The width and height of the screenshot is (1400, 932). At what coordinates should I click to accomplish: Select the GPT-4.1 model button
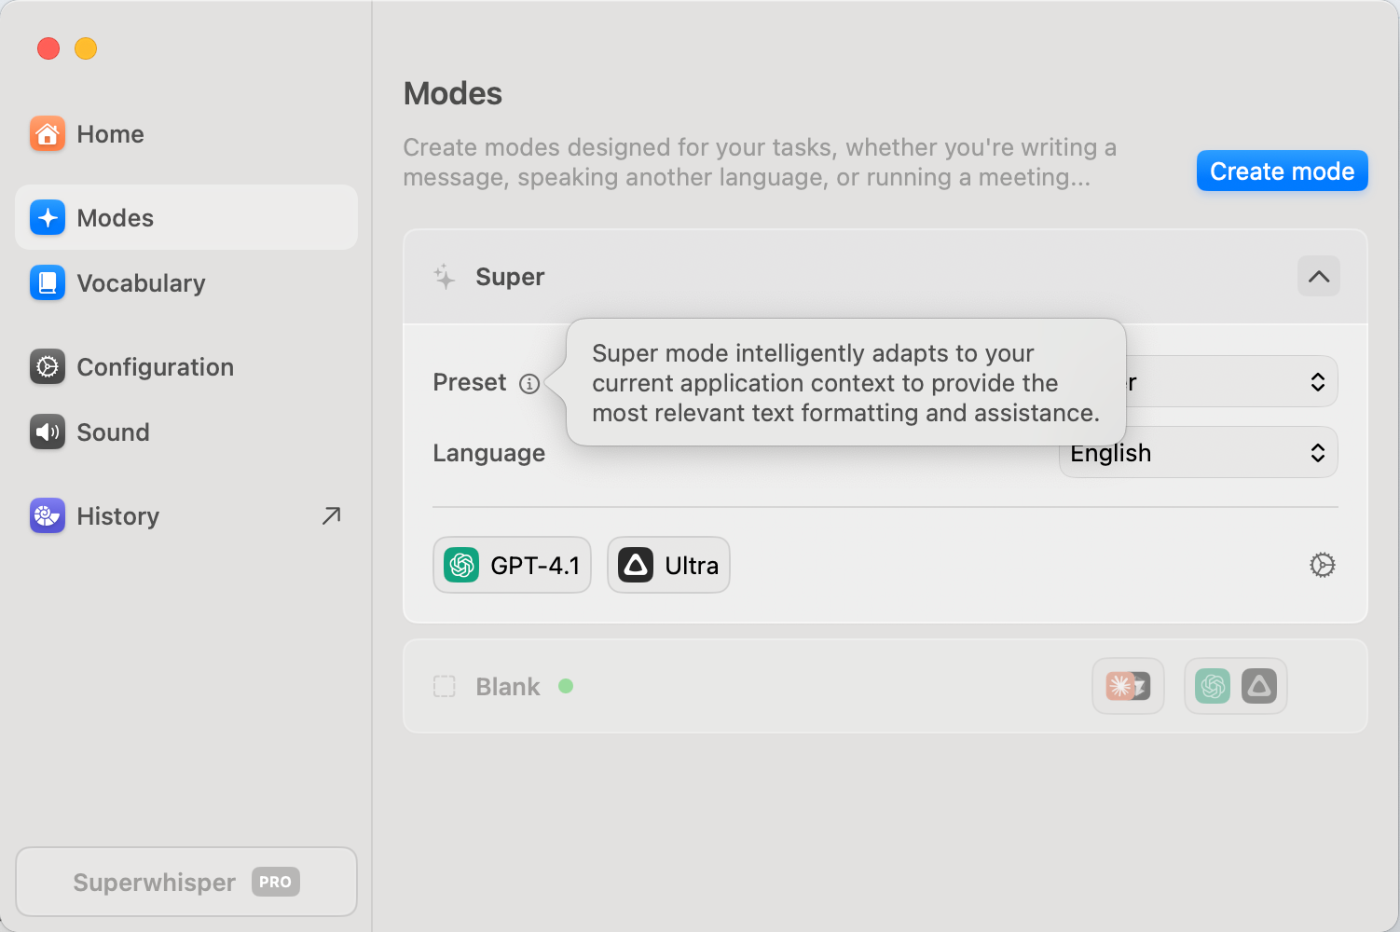[x=512, y=565]
